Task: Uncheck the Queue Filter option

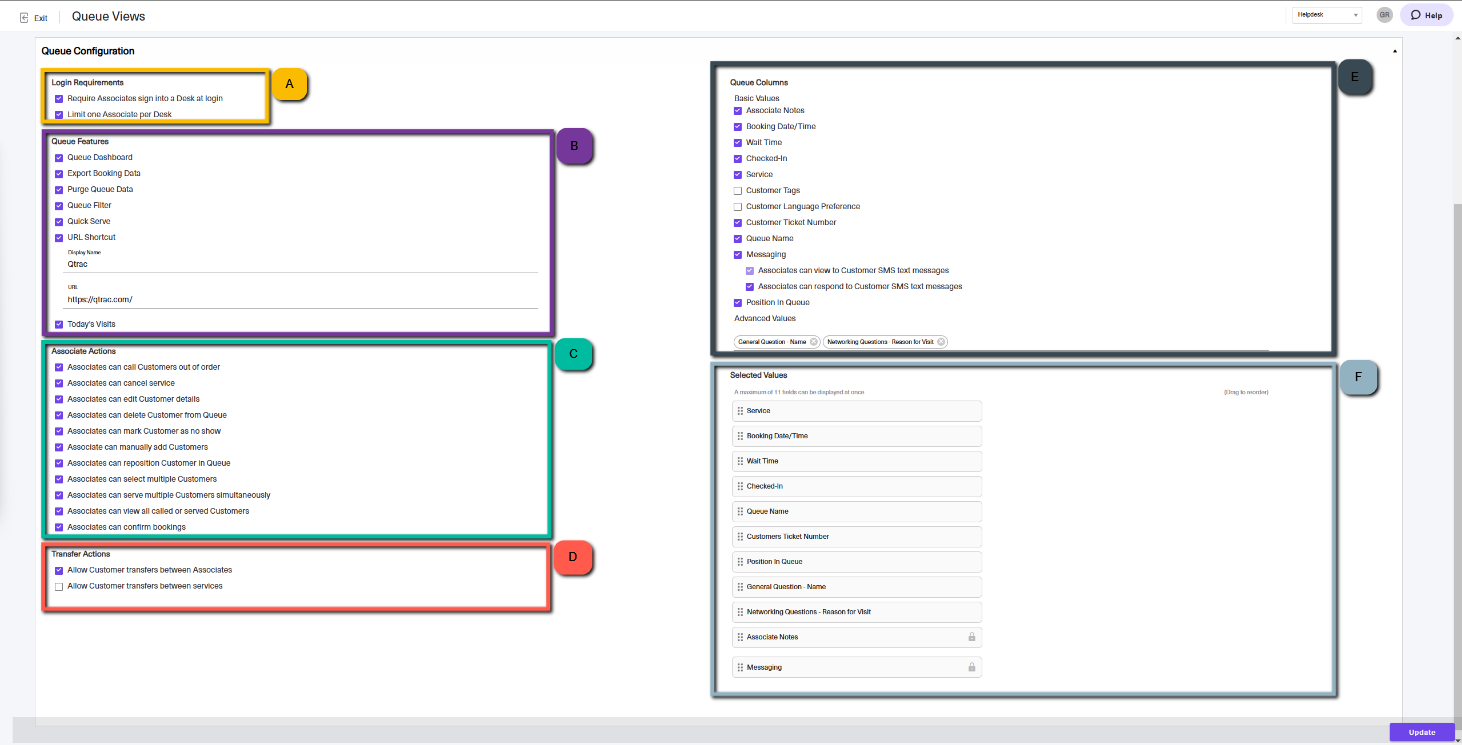Action: click(x=59, y=205)
